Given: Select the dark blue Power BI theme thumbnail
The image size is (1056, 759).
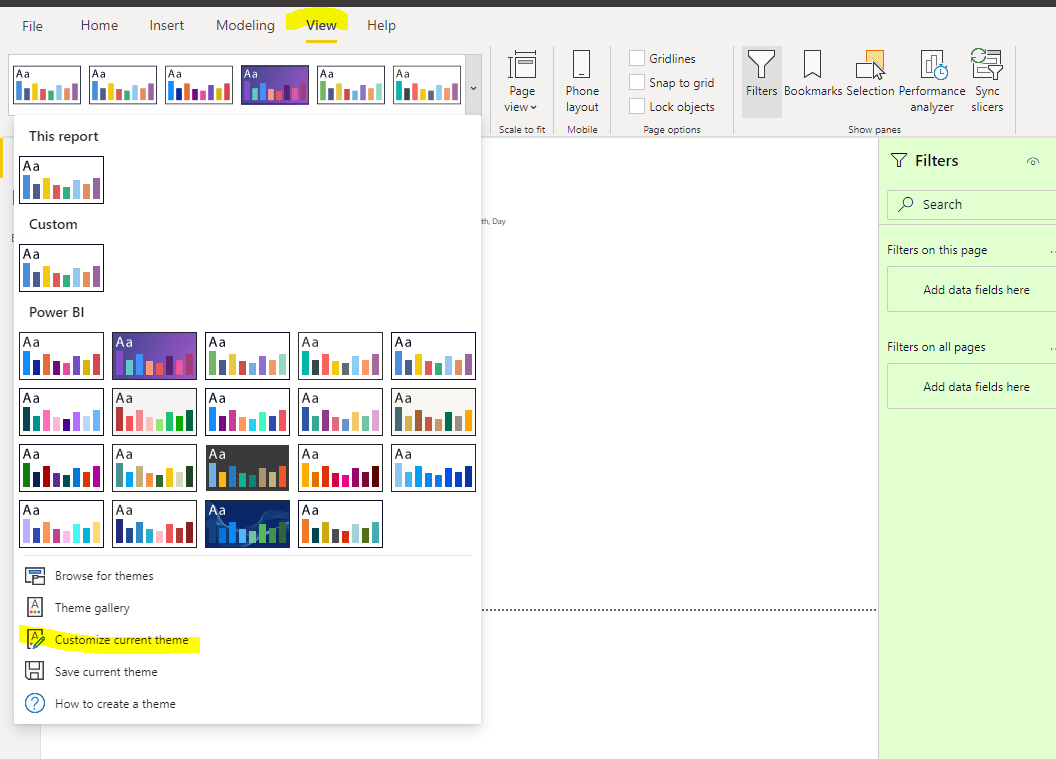Looking at the screenshot, I should click(x=247, y=524).
